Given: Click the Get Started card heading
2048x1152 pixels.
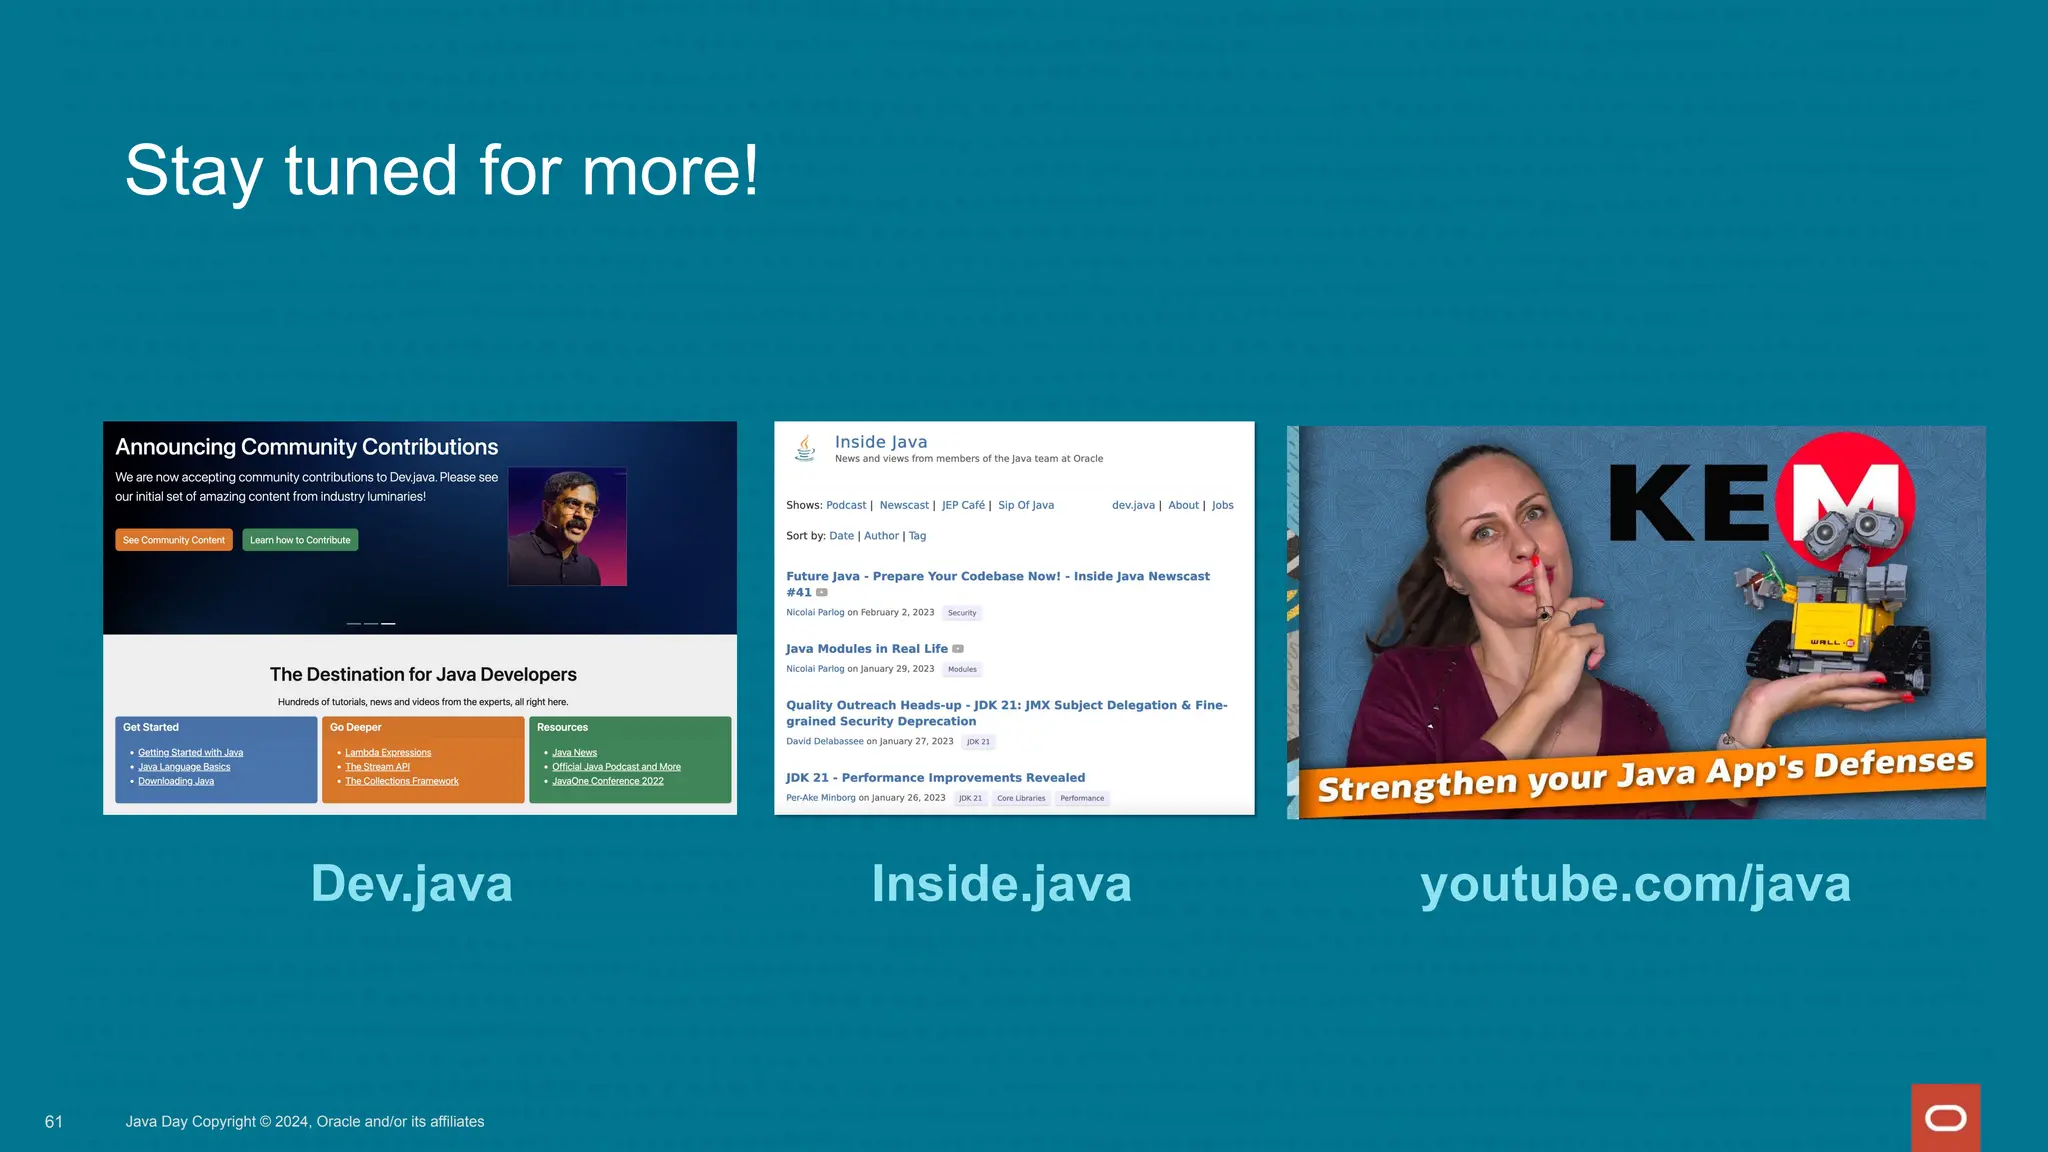Looking at the screenshot, I should [151, 727].
